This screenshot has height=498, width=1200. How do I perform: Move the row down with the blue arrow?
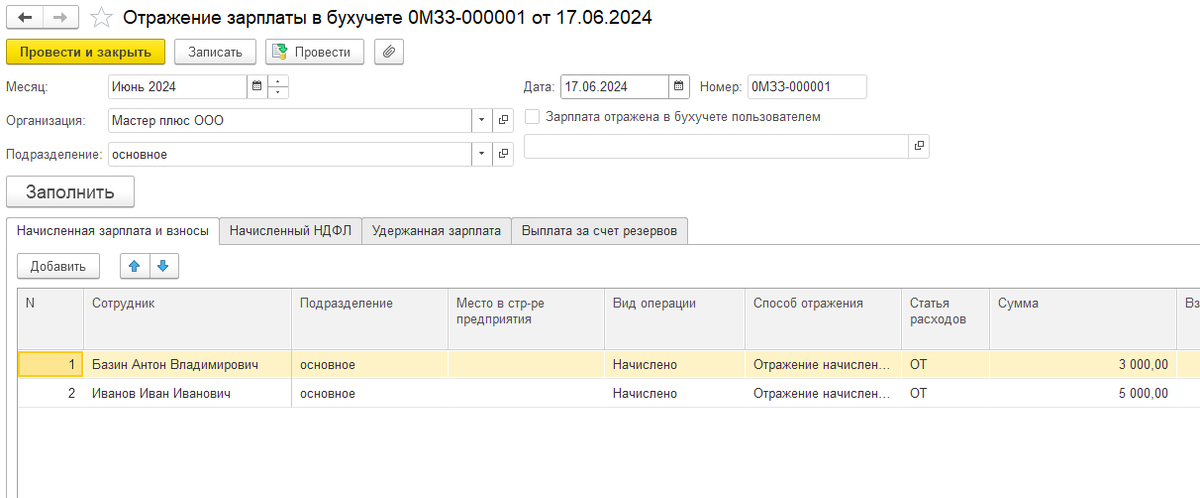[163, 265]
